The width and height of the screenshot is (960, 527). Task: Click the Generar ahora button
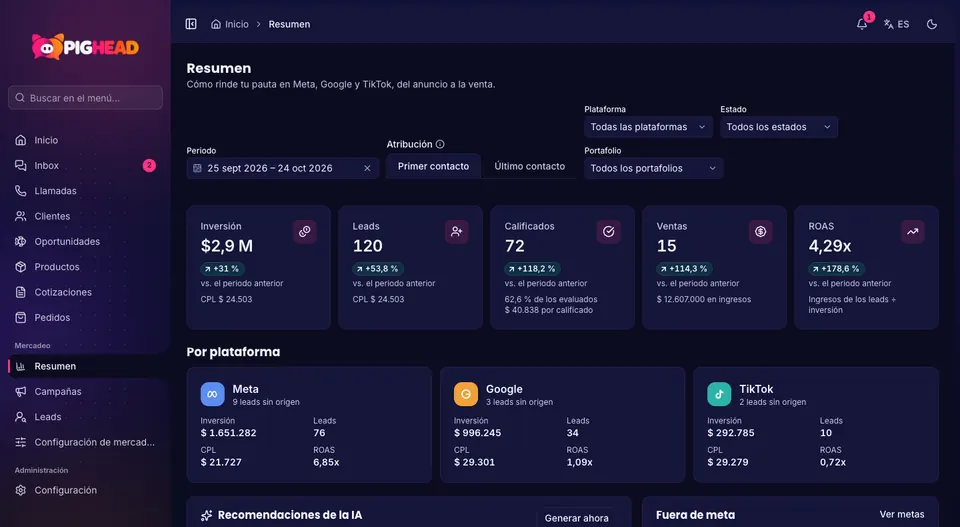pyautogui.click(x=577, y=518)
